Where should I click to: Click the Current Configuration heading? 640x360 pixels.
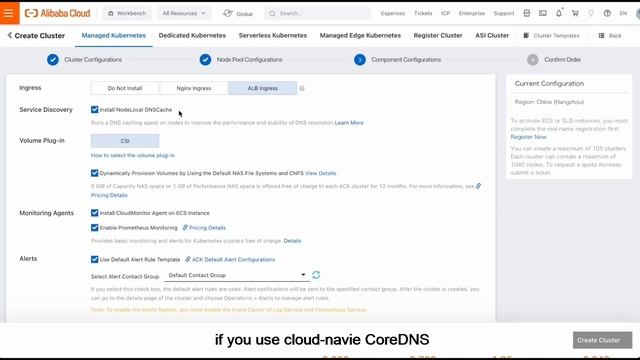[549, 83]
